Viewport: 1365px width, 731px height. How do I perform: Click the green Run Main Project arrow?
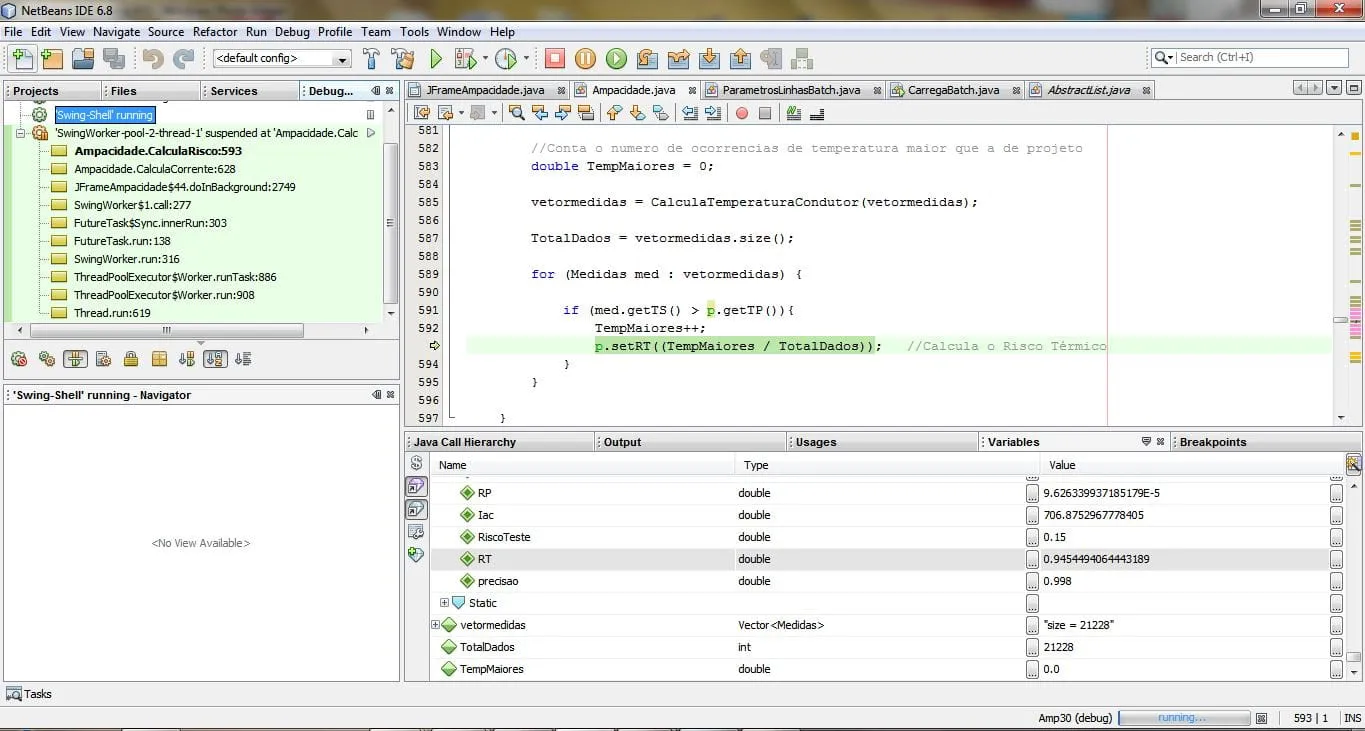pyautogui.click(x=436, y=59)
